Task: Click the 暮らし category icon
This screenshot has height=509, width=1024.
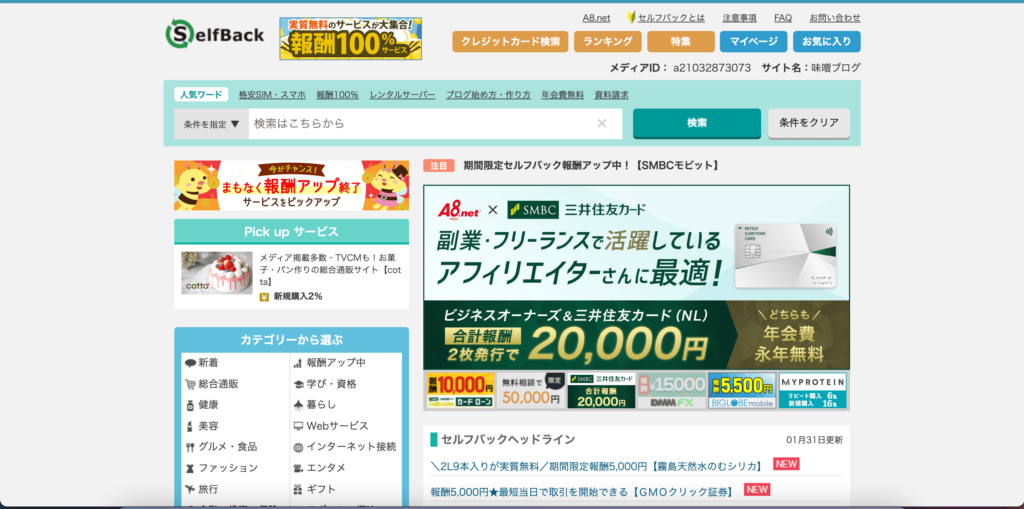Action: click(298, 405)
